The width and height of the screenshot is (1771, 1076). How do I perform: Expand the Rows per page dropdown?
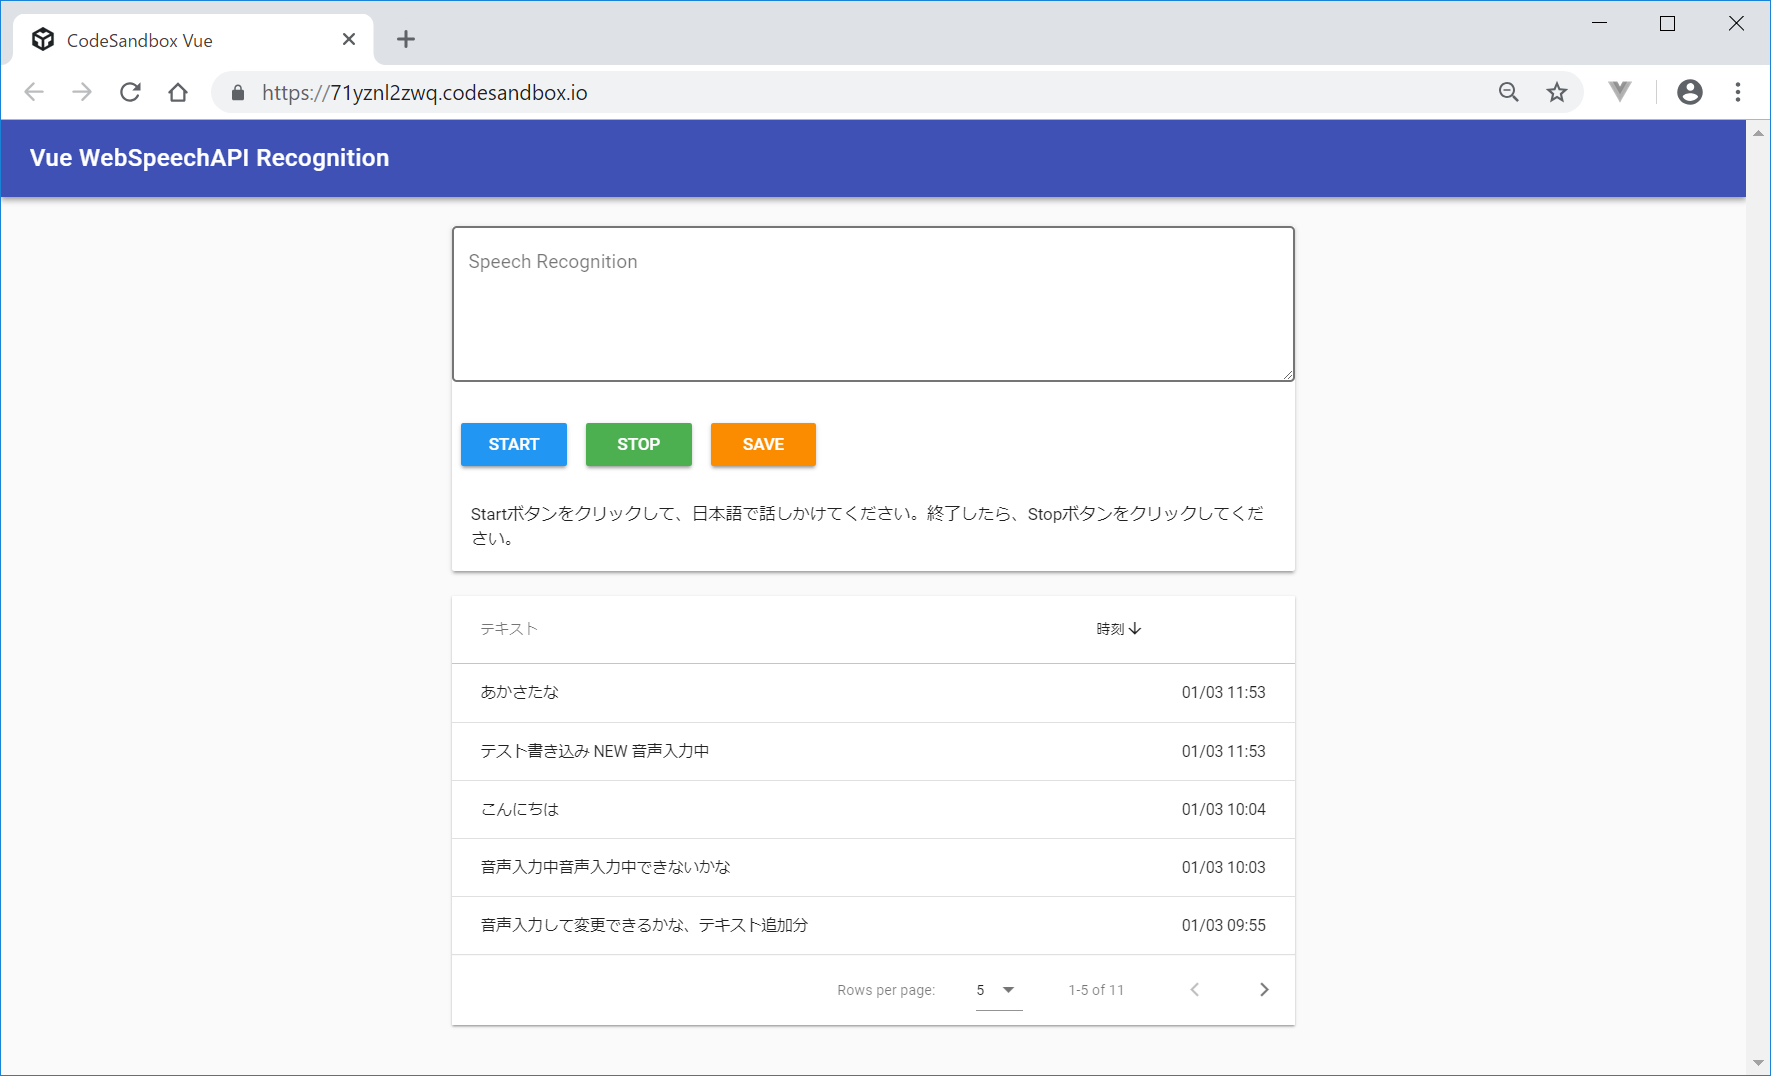click(x=998, y=990)
